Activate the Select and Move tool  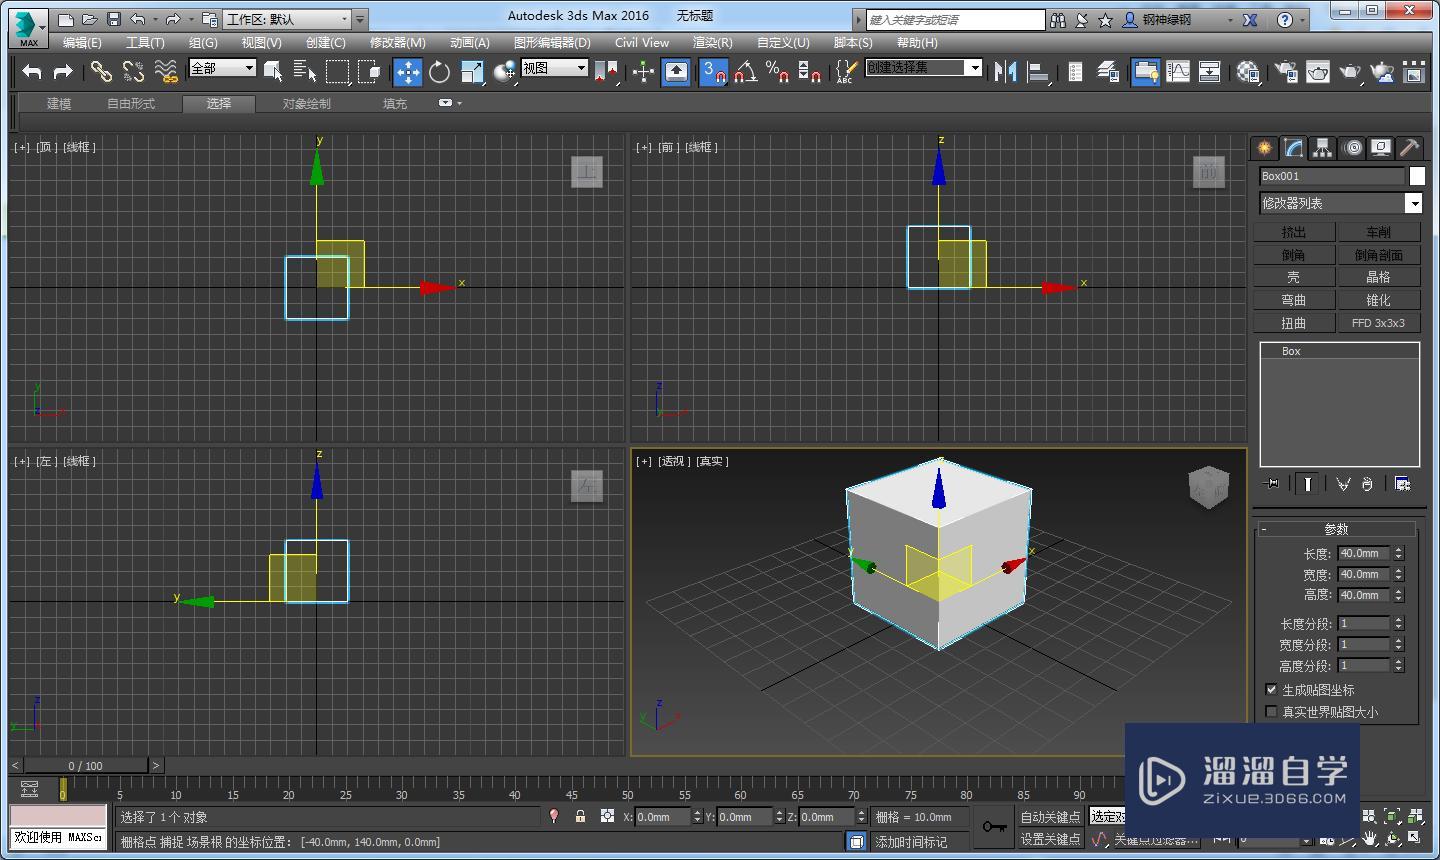pyautogui.click(x=407, y=71)
